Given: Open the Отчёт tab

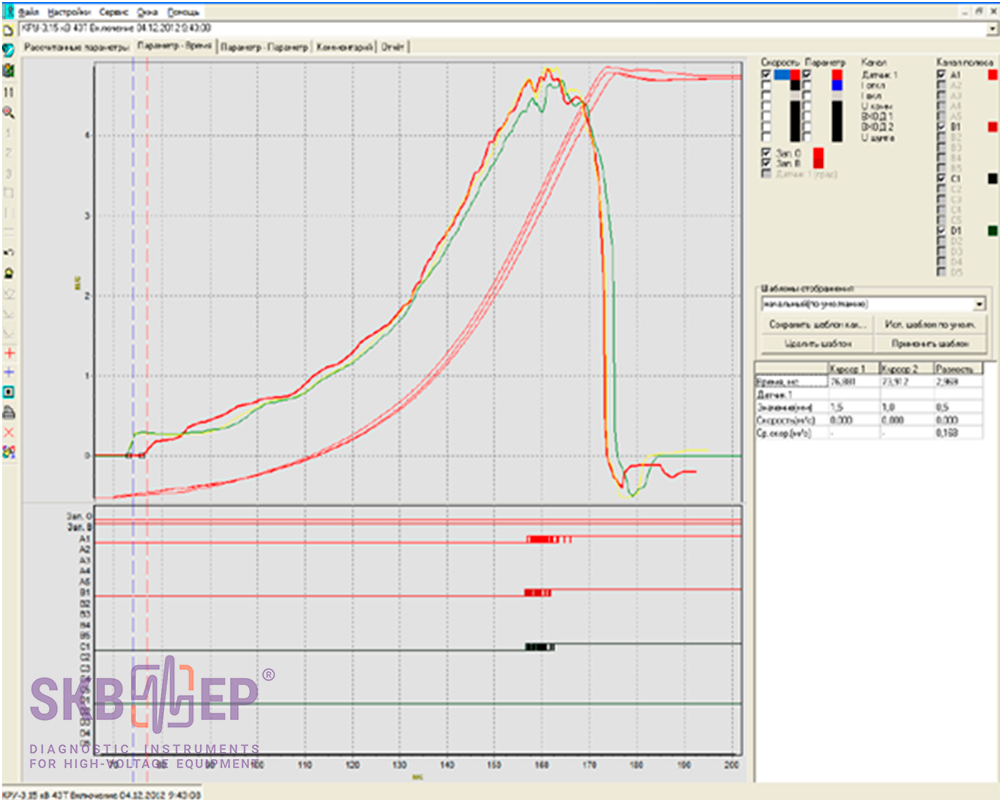Looking at the screenshot, I should point(393,47).
